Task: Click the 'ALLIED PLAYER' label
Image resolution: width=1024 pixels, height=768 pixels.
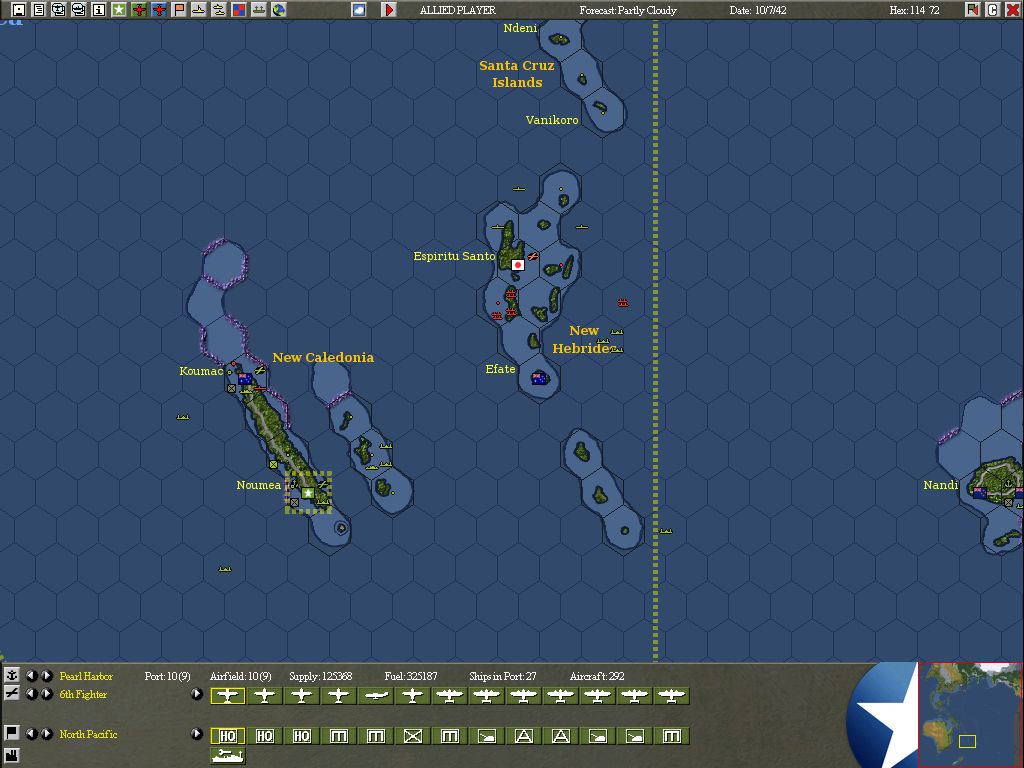Action: [x=457, y=10]
